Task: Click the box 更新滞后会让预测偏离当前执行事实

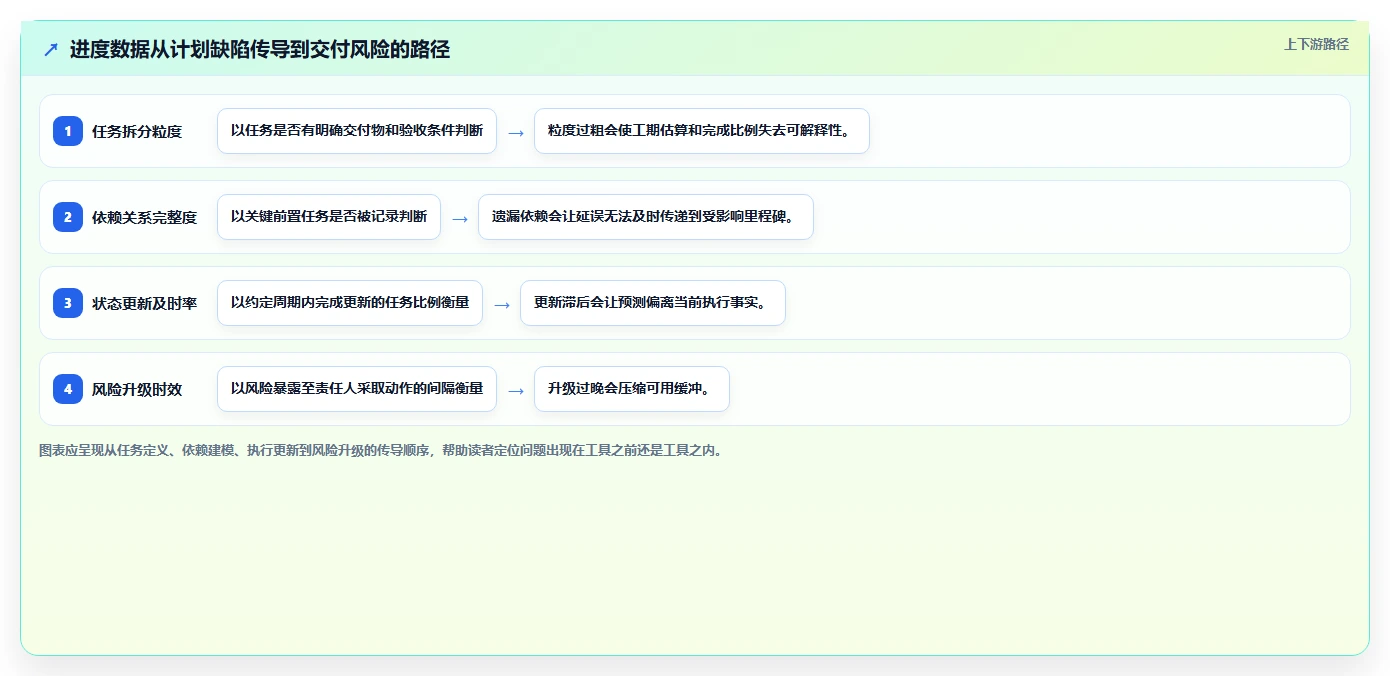Action: pyautogui.click(x=653, y=303)
